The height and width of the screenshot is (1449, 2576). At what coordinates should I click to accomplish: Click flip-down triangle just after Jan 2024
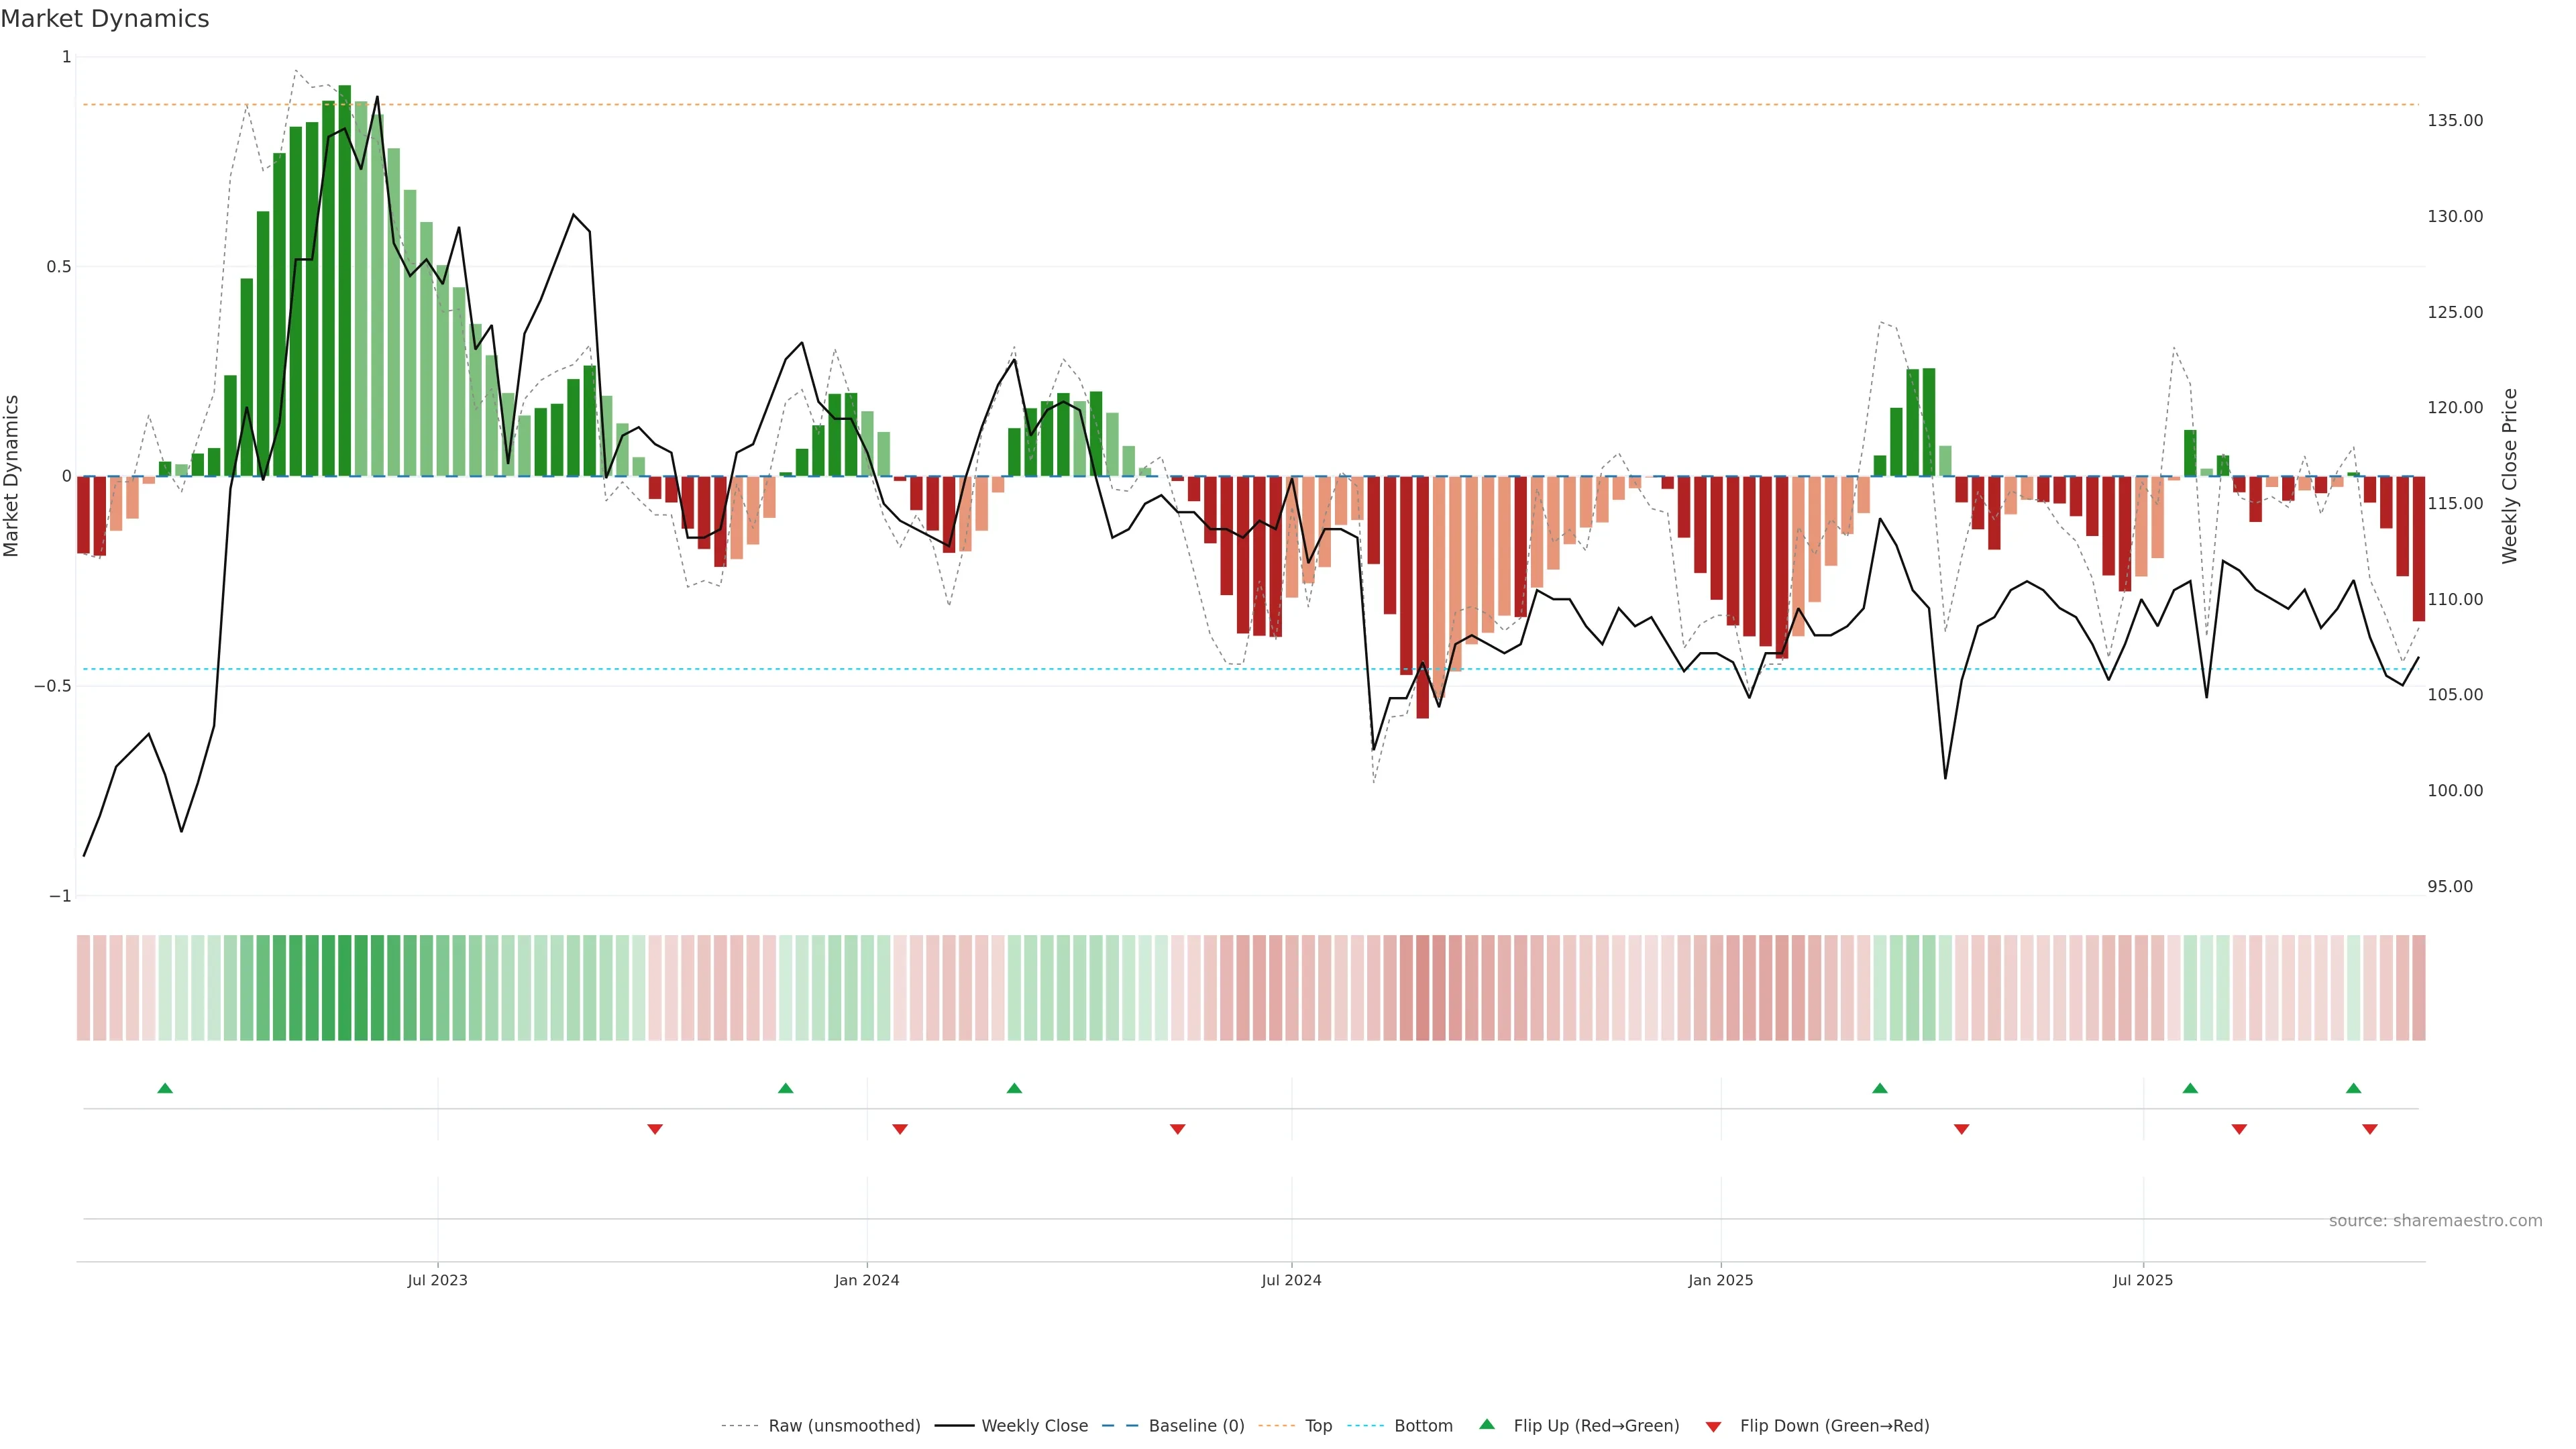(900, 1129)
